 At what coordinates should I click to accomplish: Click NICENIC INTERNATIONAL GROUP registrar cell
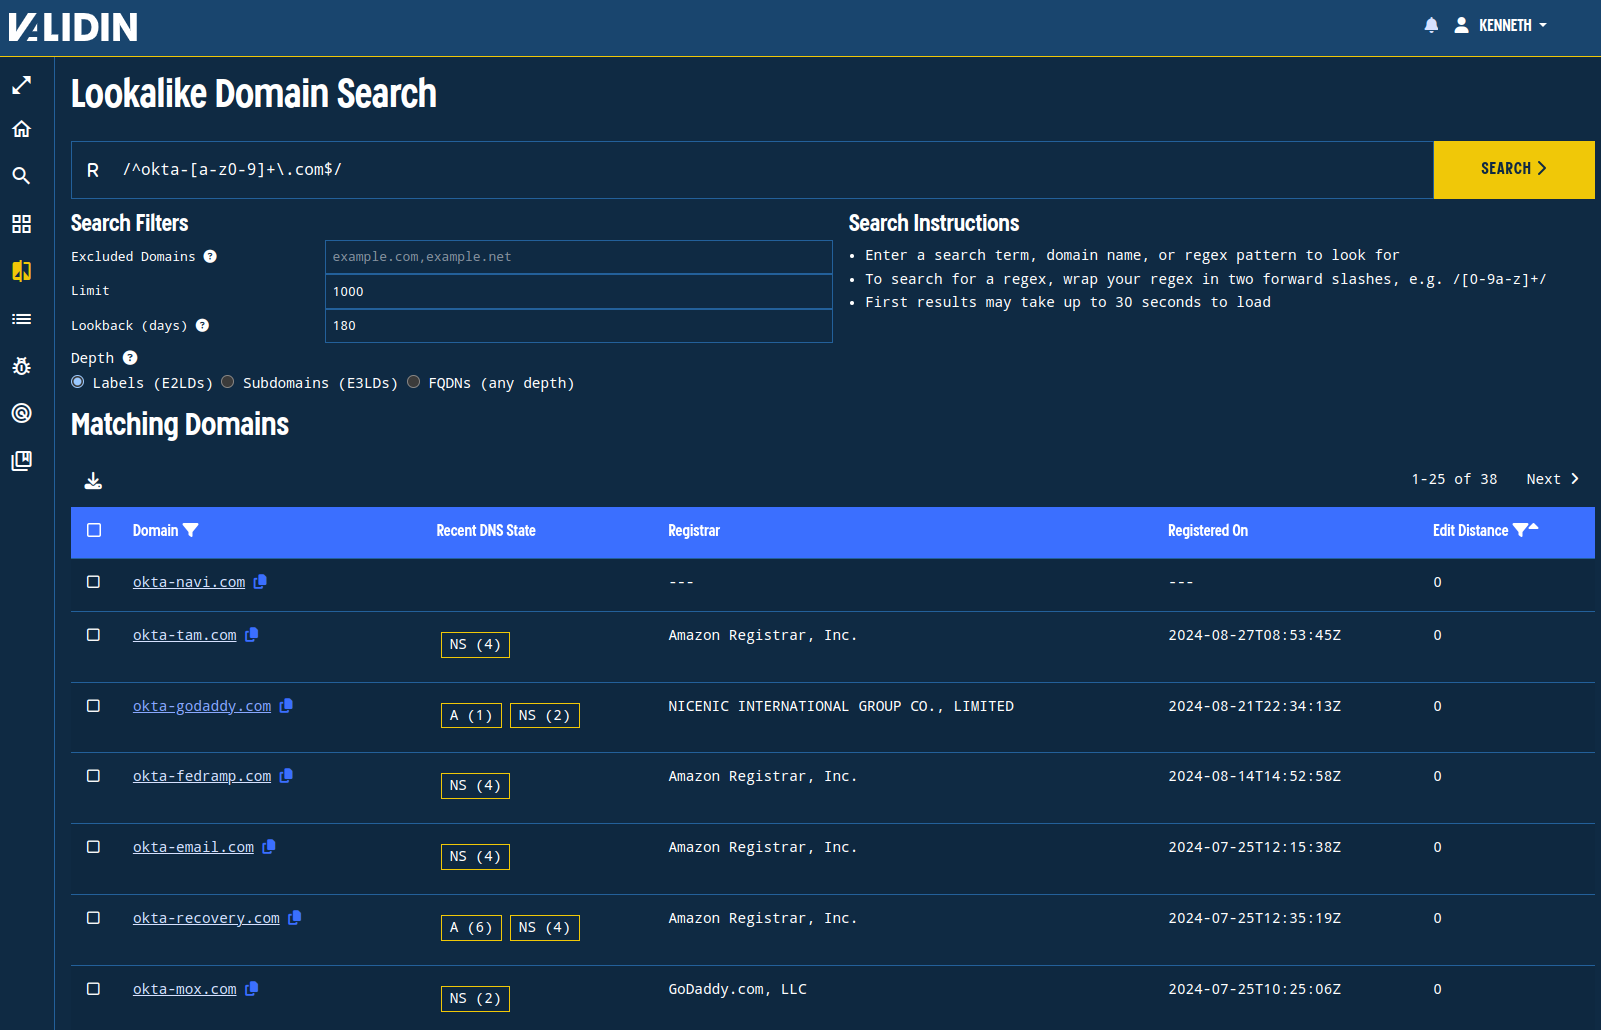(x=841, y=706)
